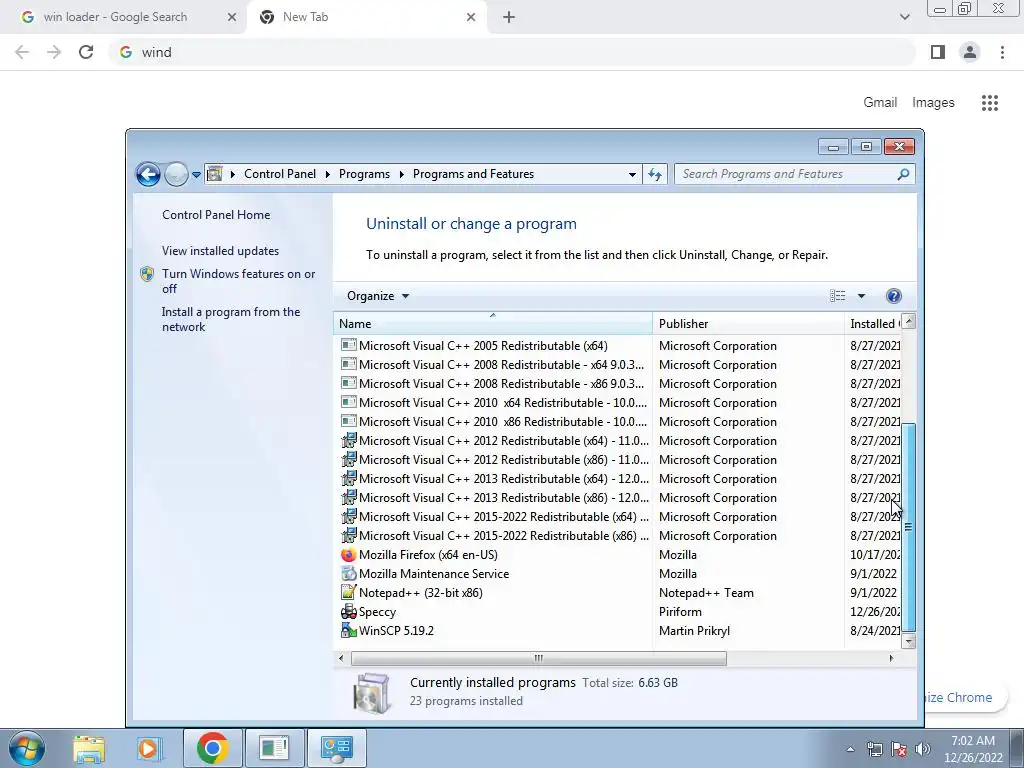Image resolution: width=1024 pixels, height=768 pixels.
Task: Open Turn Windows features on or off
Action: [238, 281]
